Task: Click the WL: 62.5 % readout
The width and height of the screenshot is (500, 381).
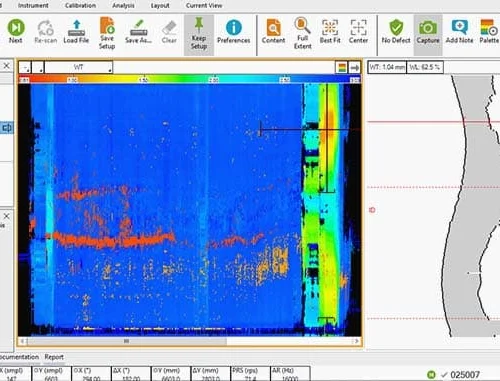Action: (x=425, y=67)
